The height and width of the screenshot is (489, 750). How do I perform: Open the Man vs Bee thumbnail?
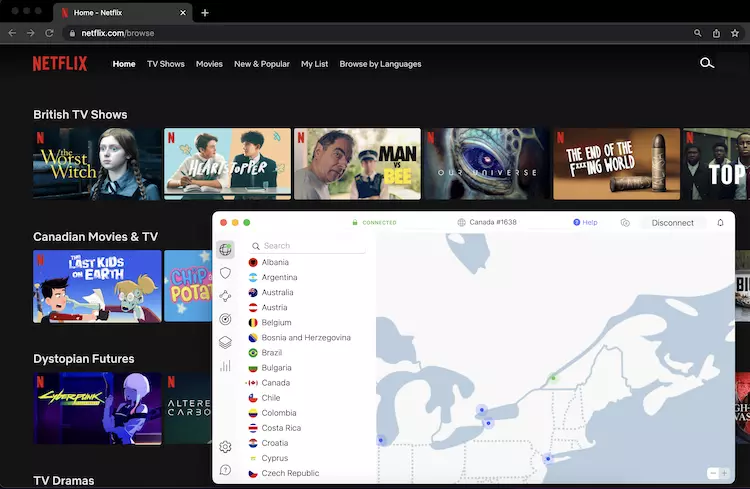[357, 164]
